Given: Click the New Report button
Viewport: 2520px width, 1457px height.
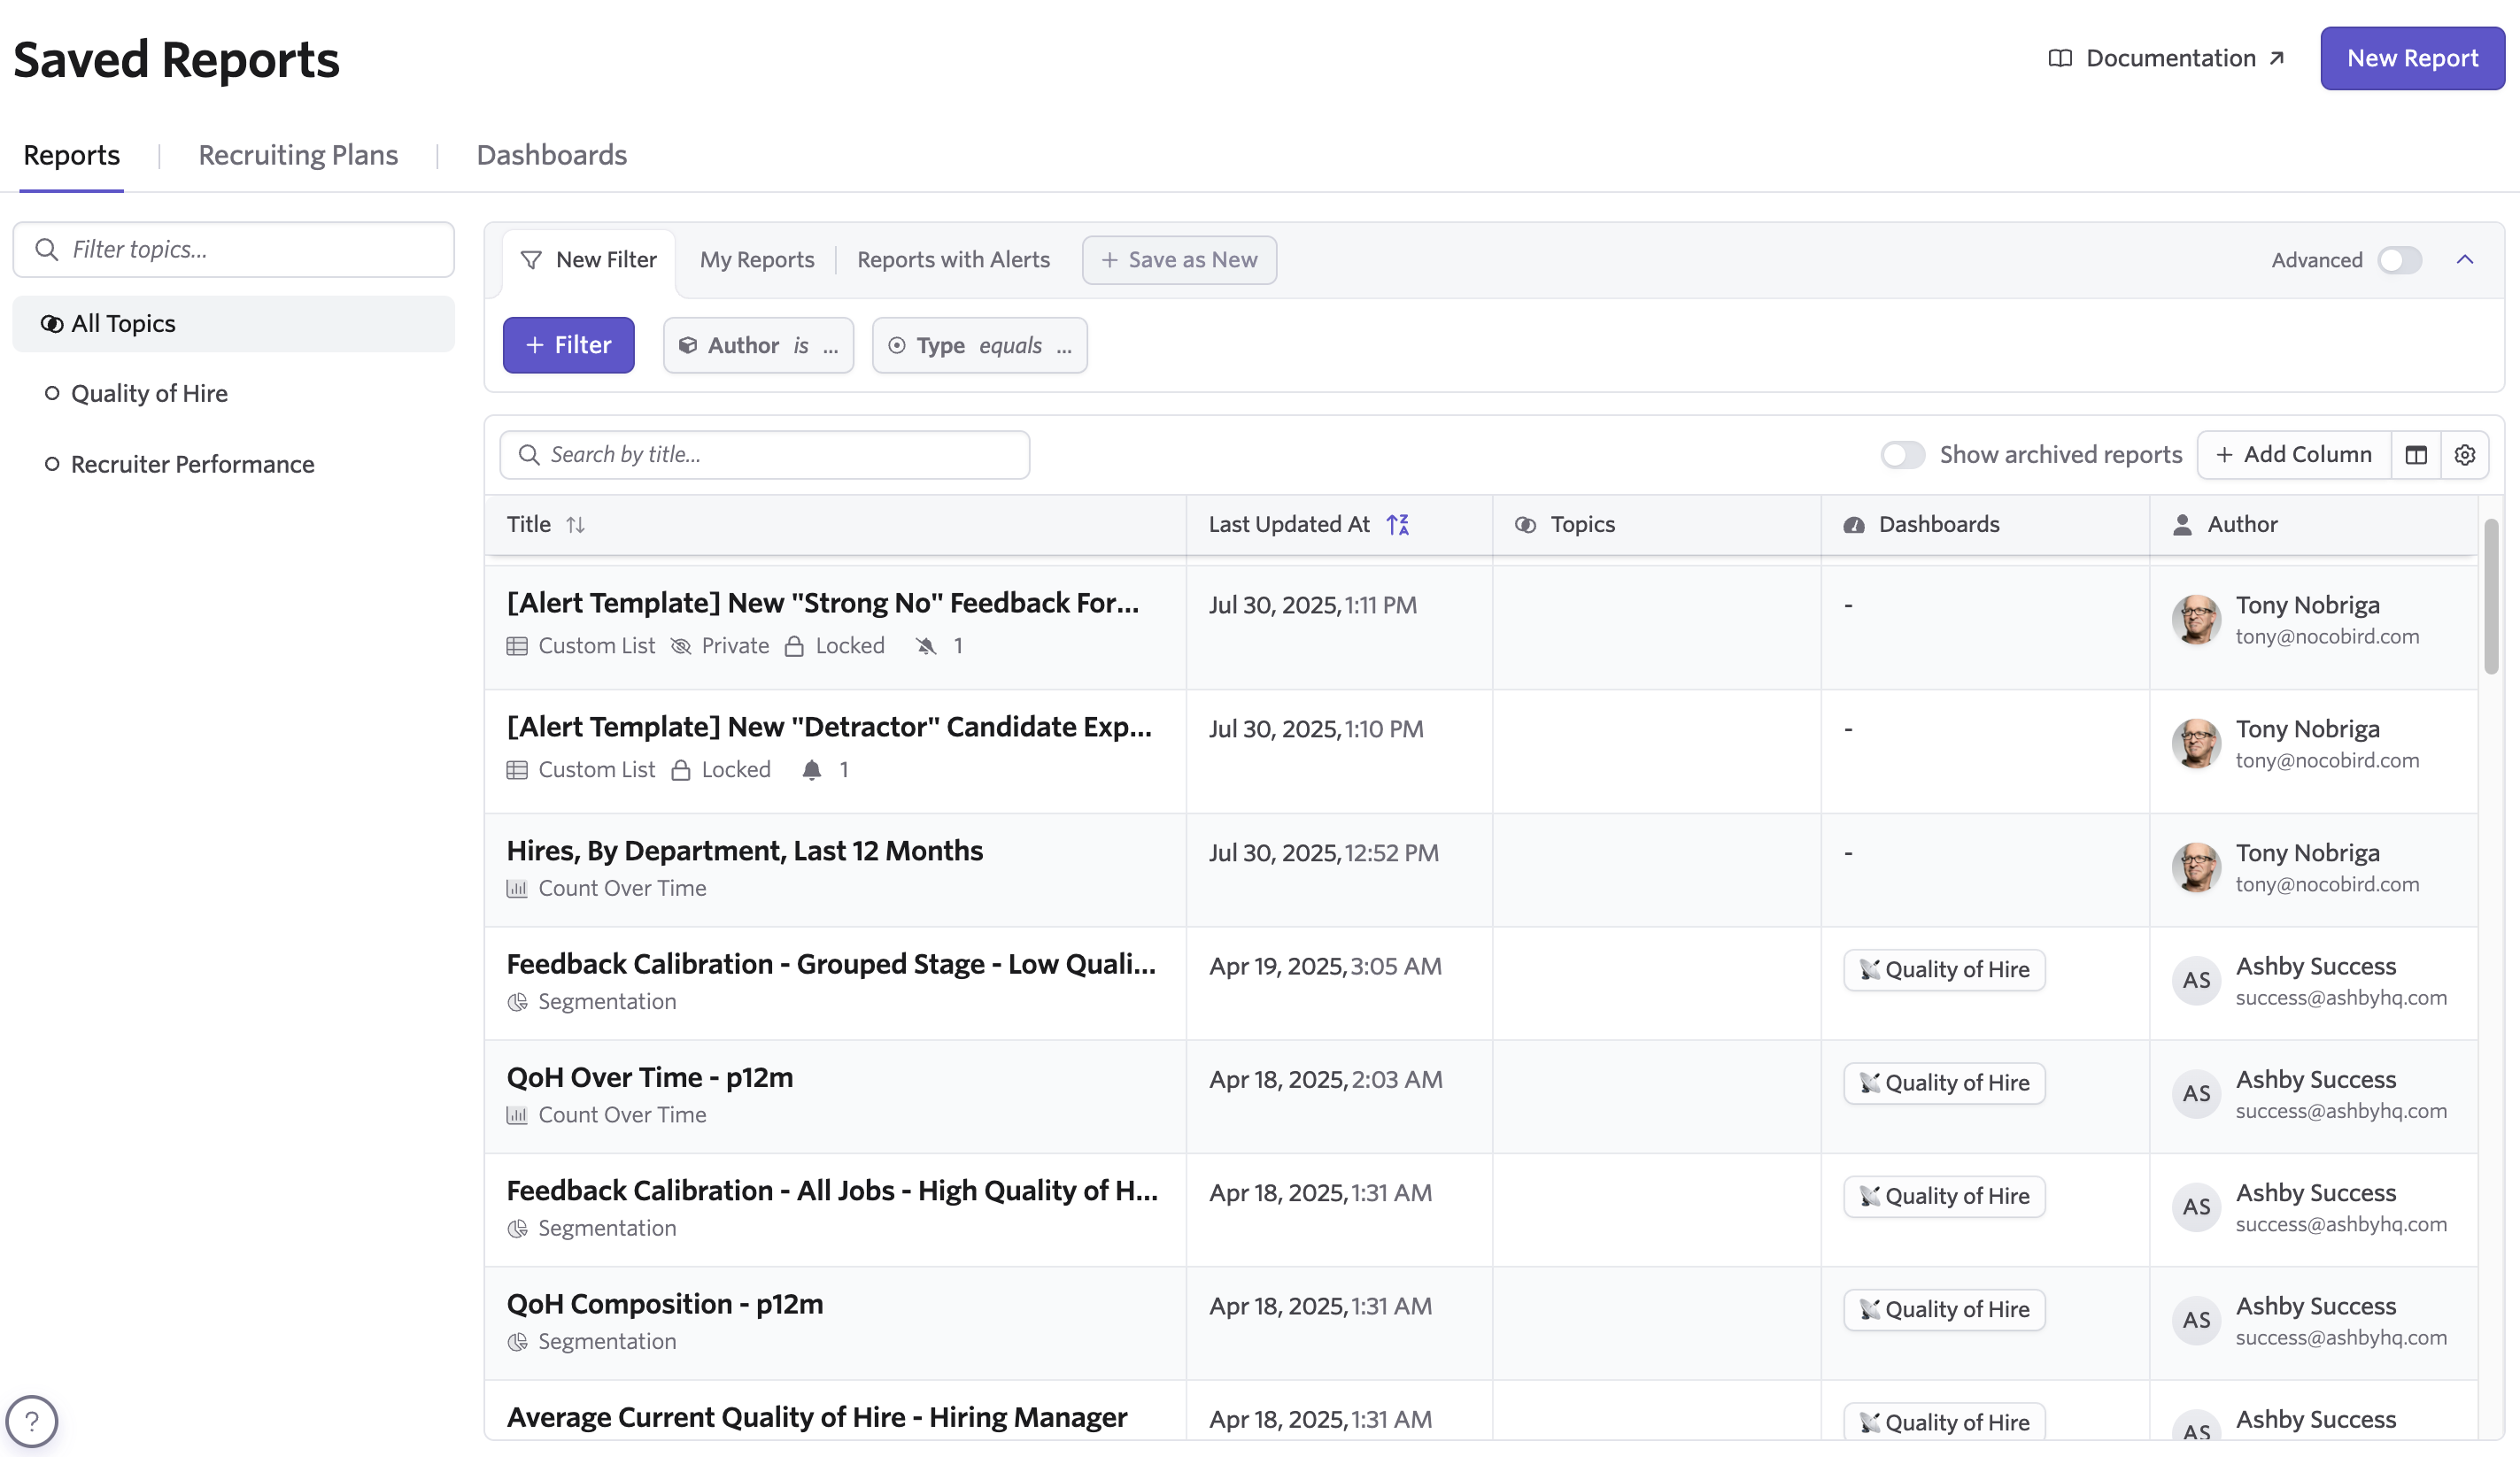Looking at the screenshot, I should click(2411, 58).
